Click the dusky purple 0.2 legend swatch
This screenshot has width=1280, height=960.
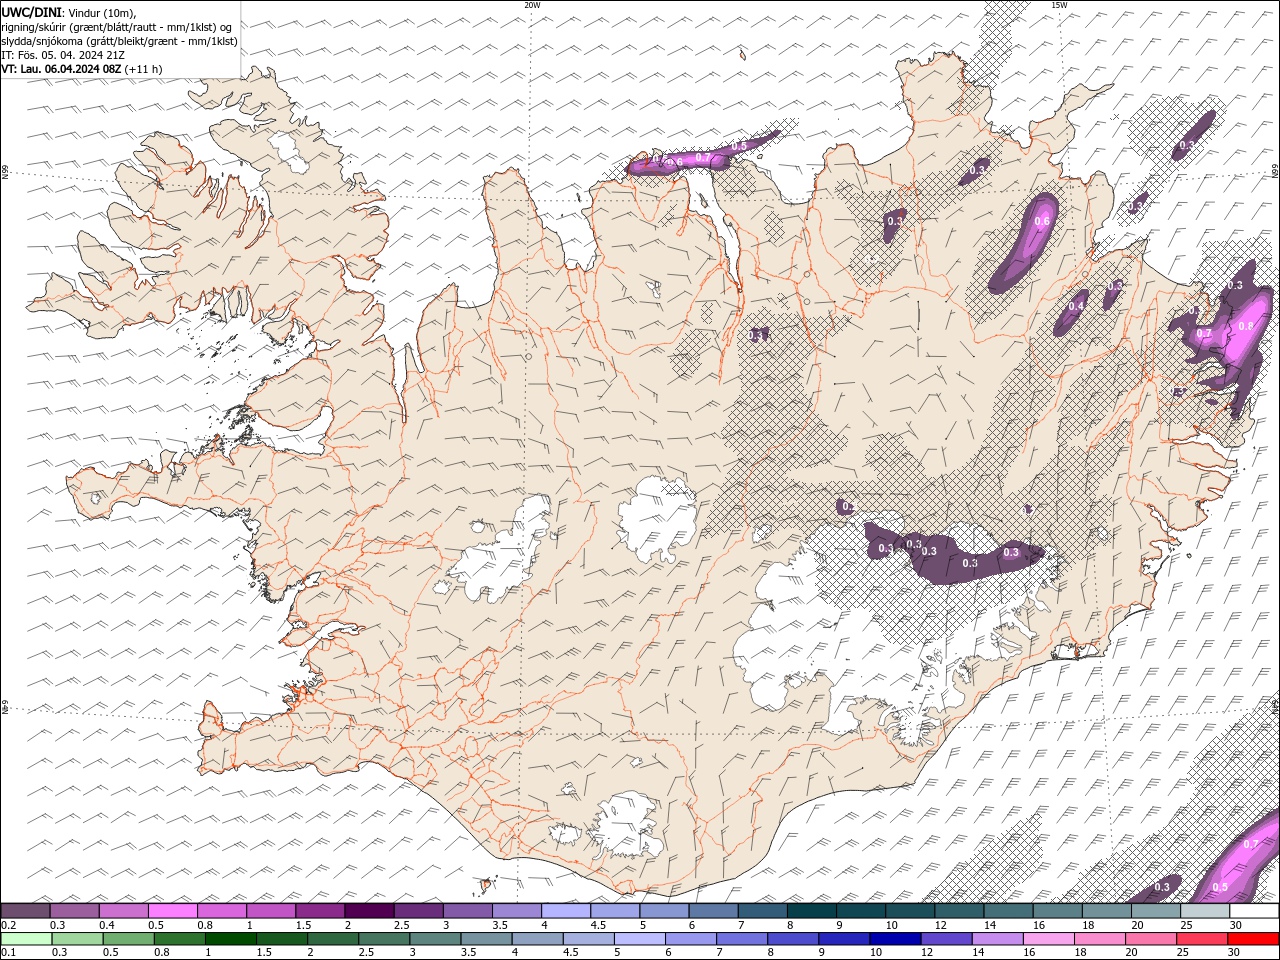[25, 911]
